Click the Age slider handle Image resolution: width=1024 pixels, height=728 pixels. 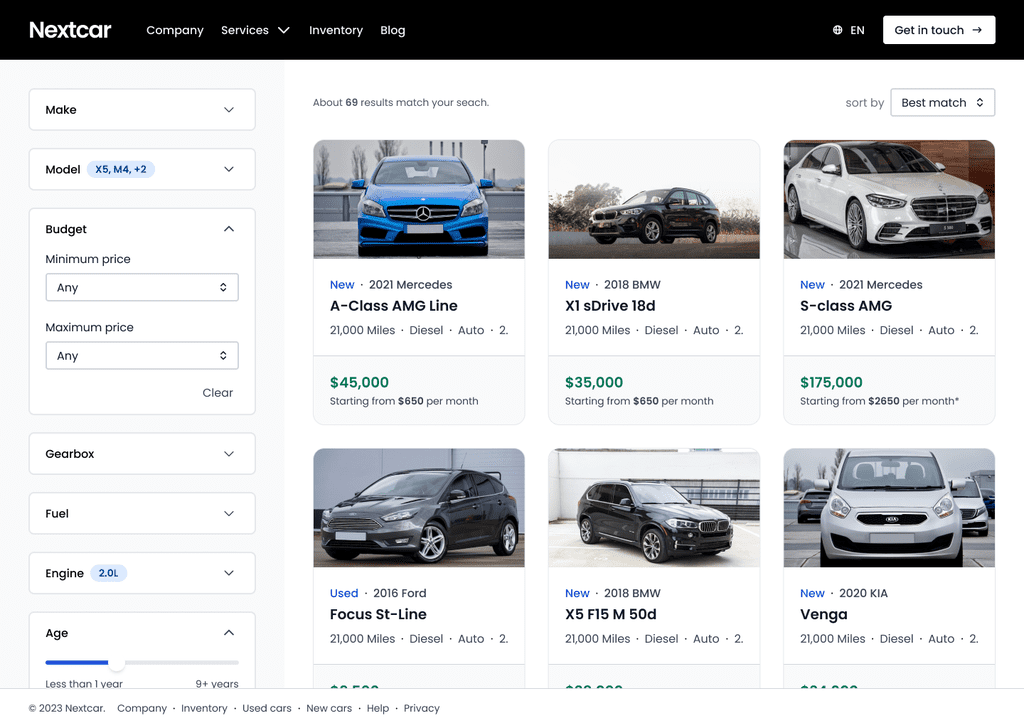(x=116, y=663)
